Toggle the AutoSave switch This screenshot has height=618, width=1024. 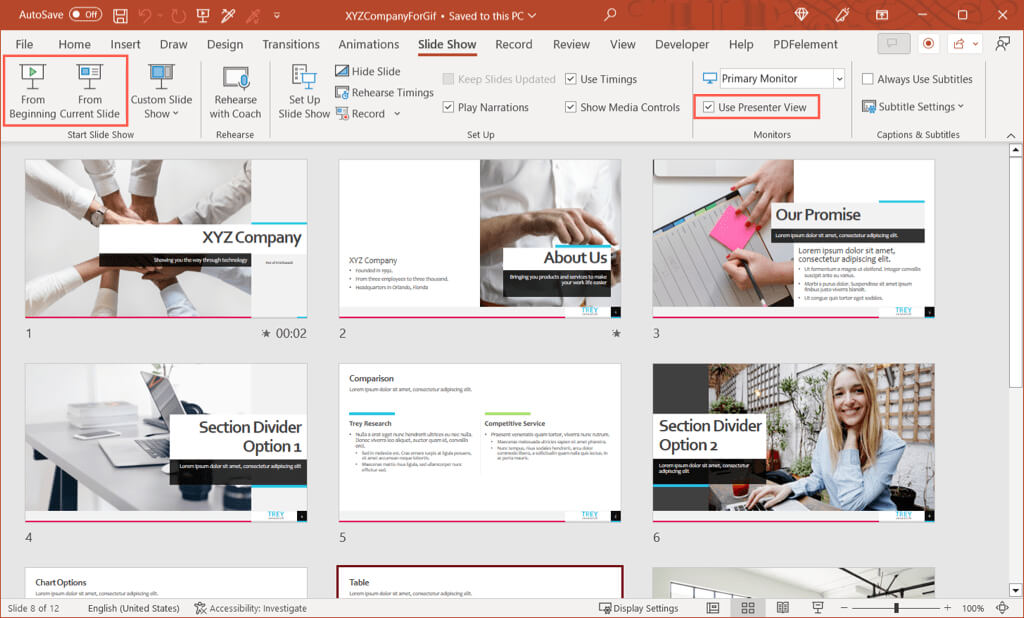tap(84, 15)
